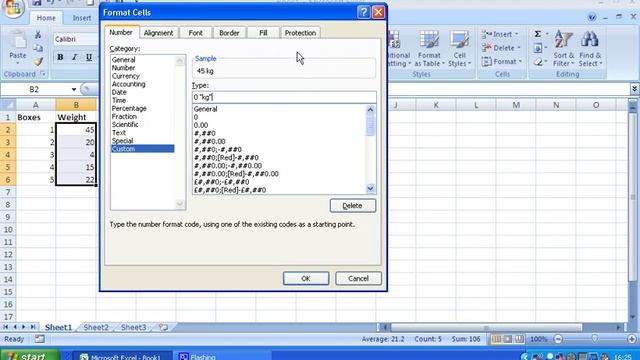Toggle Underline formatting

tap(89, 57)
